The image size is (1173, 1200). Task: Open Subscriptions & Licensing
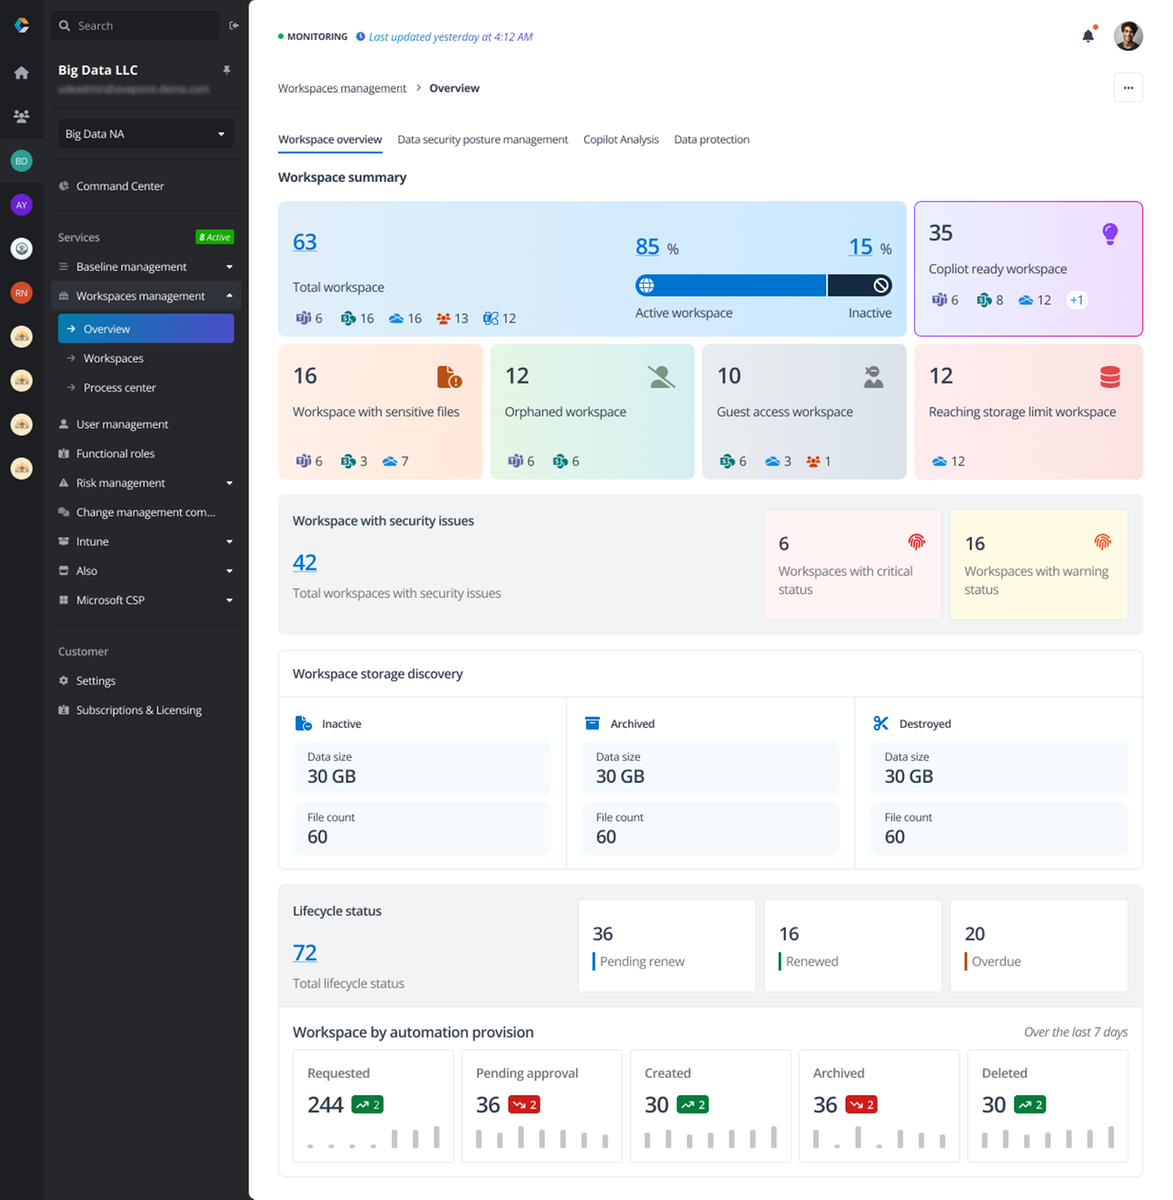coord(146,710)
